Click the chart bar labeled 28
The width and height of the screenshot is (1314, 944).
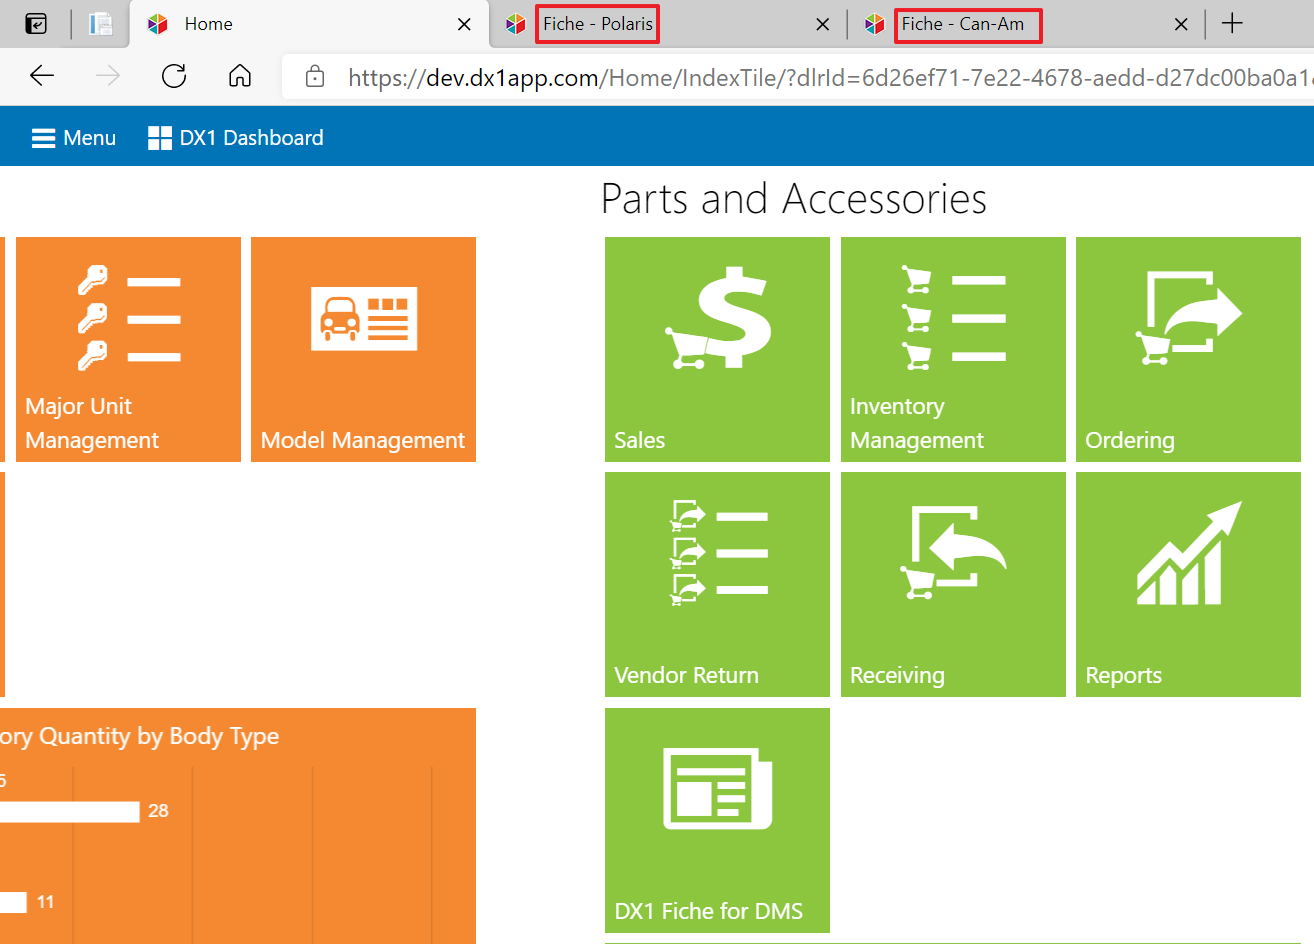69,811
